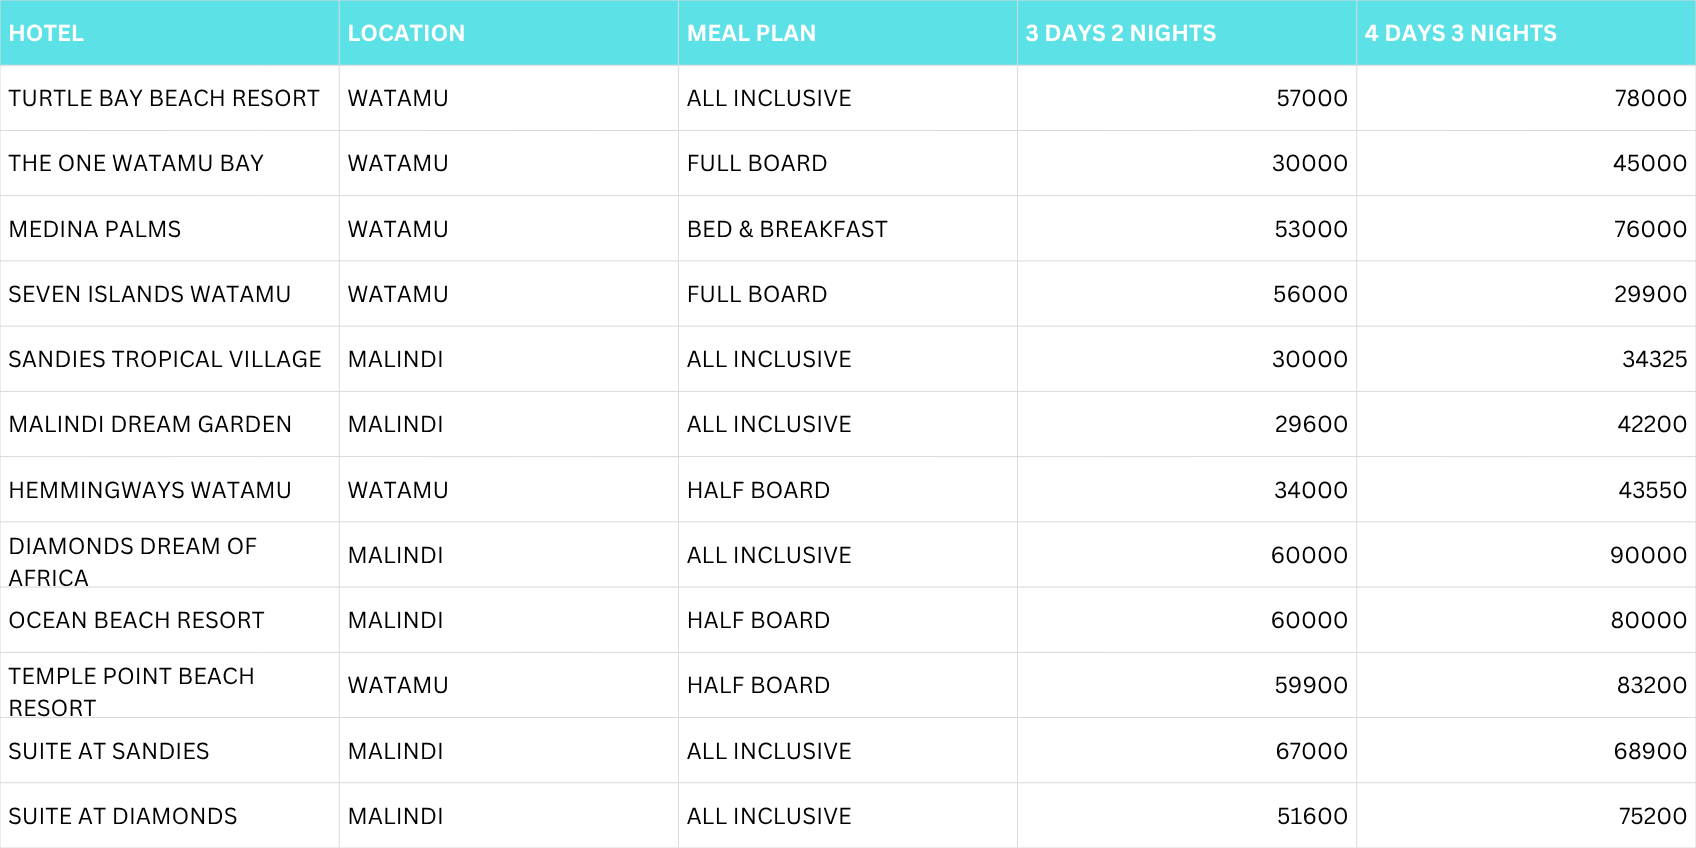The height and width of the screenshot is (848, 1696).
Task: Click the MEDINA PALMS hotel name
Action: tap(95, 229)
